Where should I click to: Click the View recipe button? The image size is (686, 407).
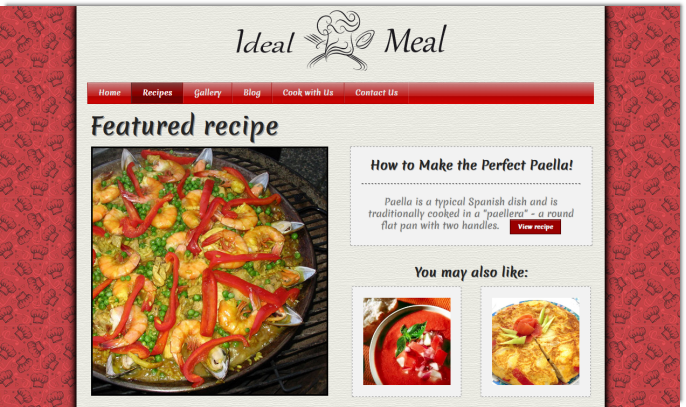(535, 227)
